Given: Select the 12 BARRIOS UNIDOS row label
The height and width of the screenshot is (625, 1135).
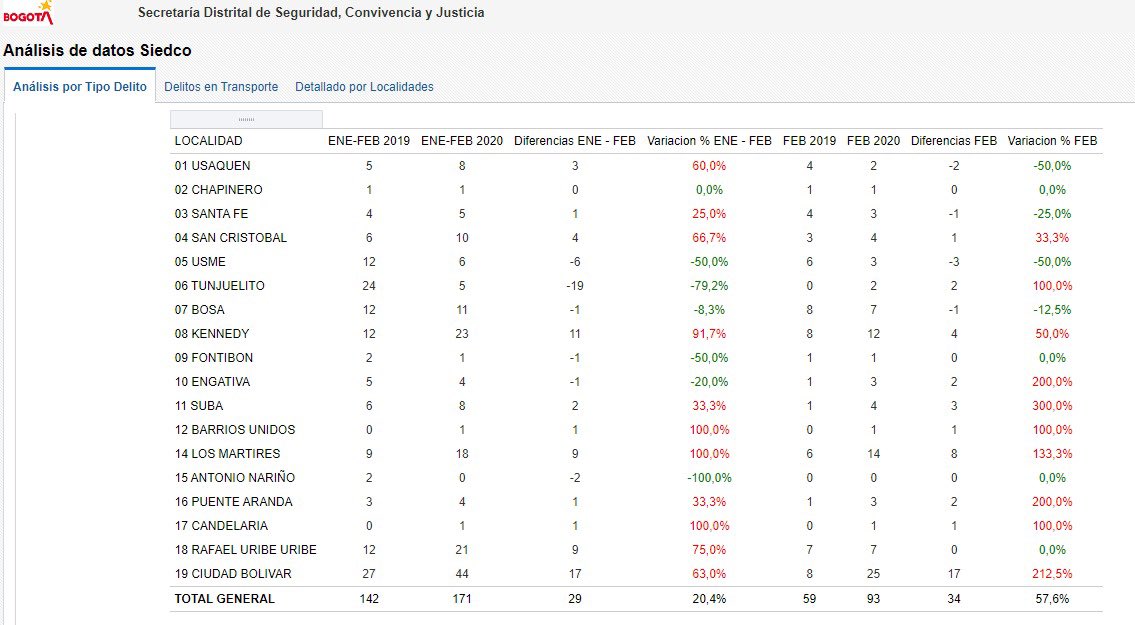Looking at the screenshot, I should coord(235,429).
